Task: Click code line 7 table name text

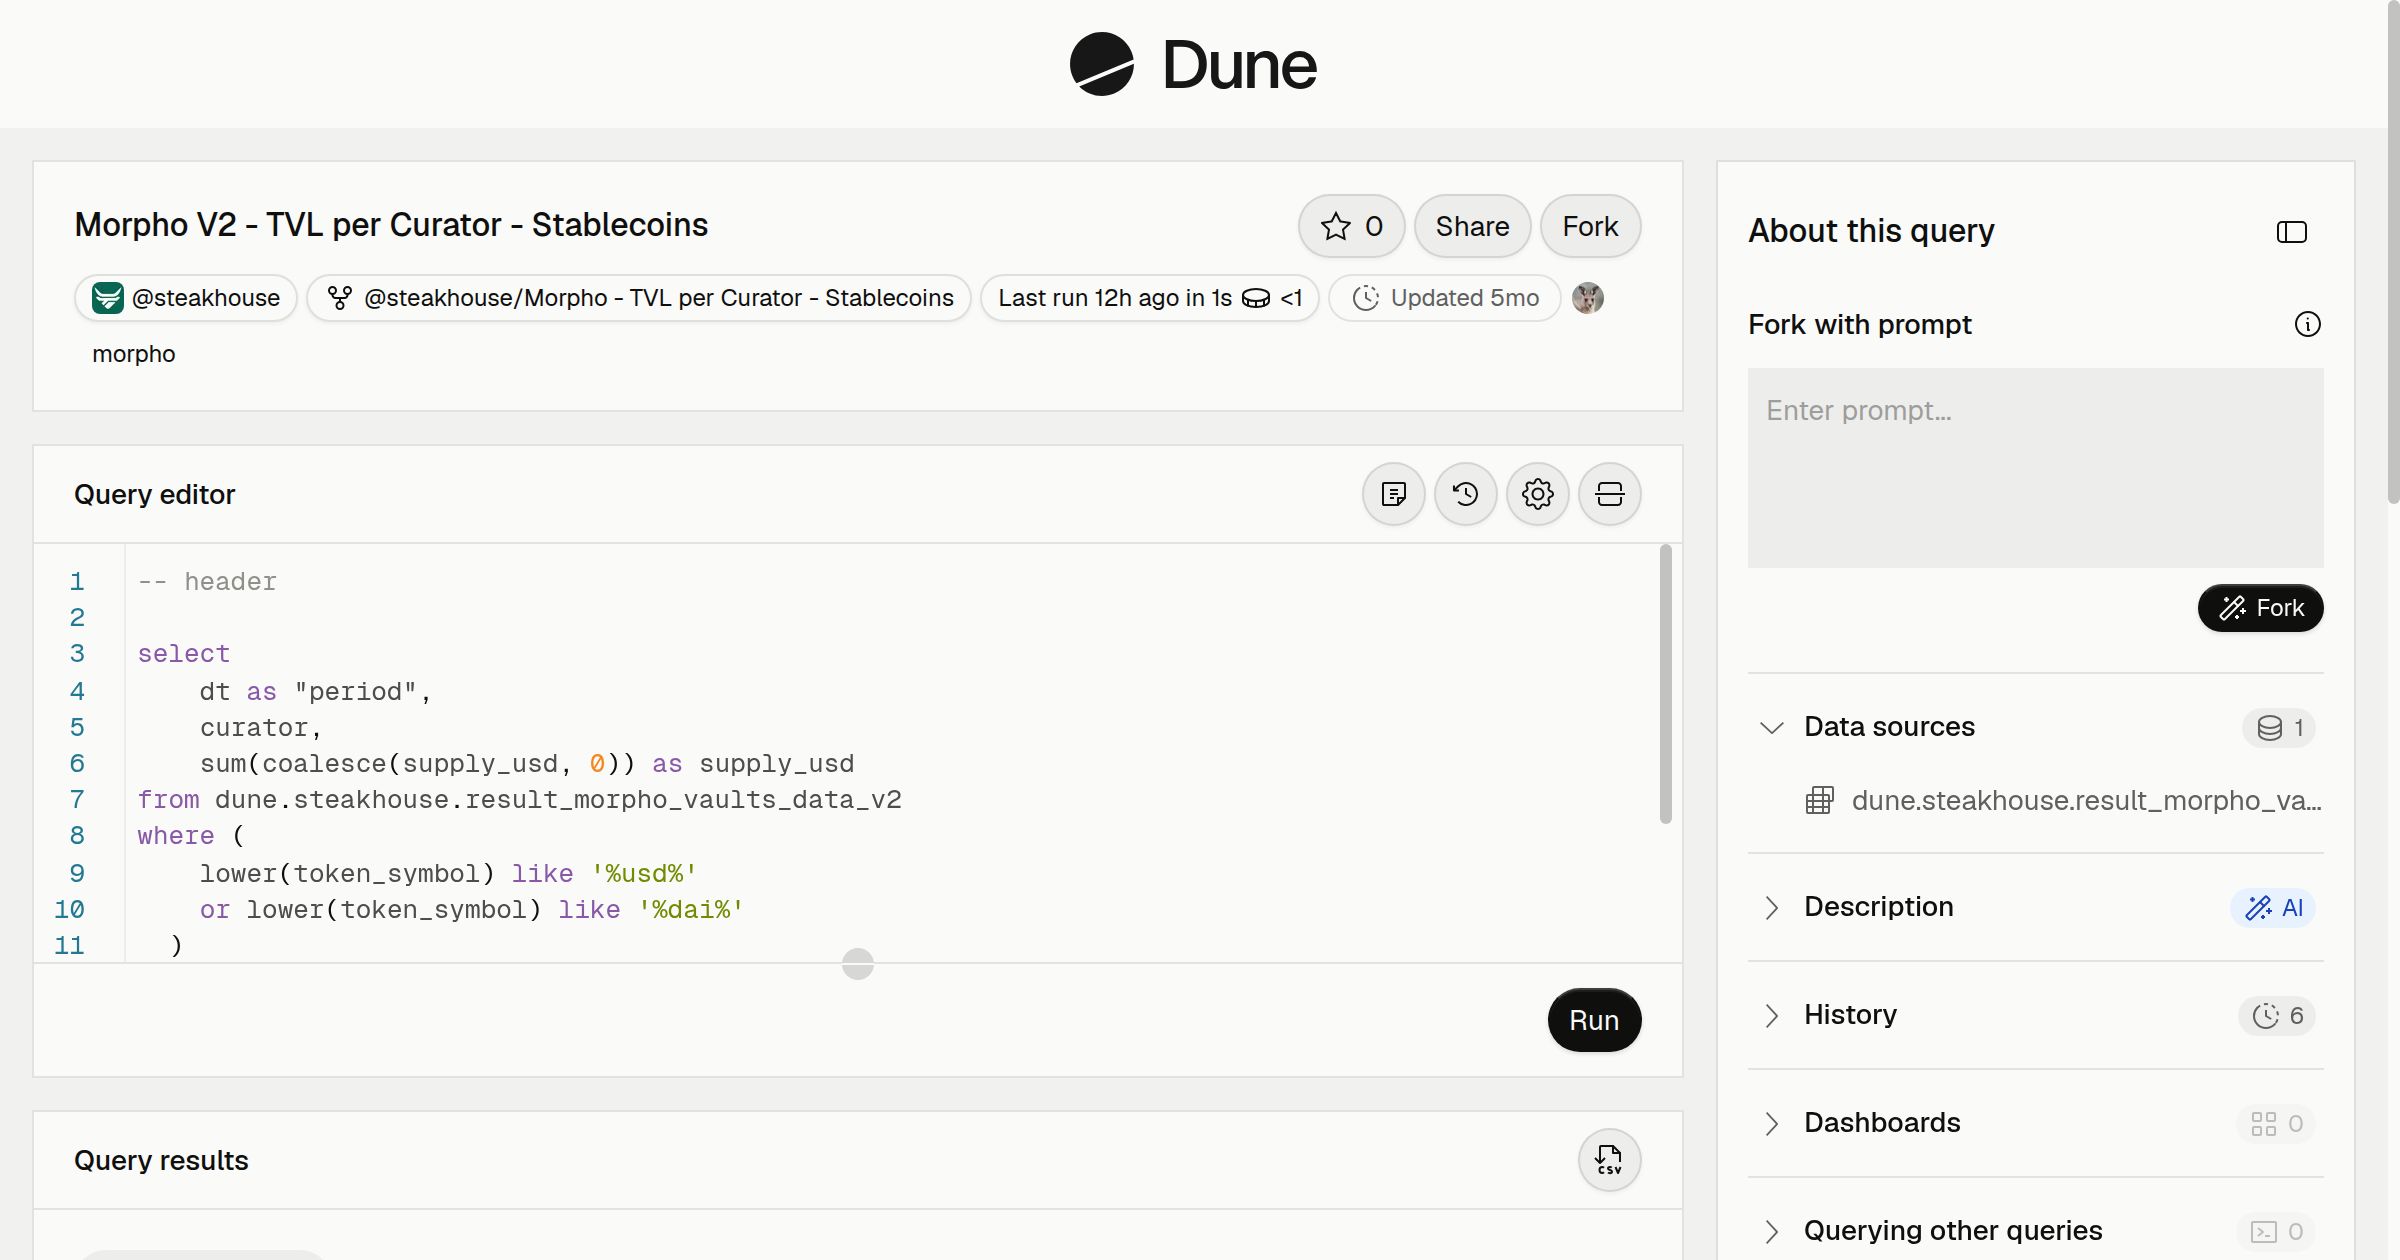Action: click(x=558, y=800)
